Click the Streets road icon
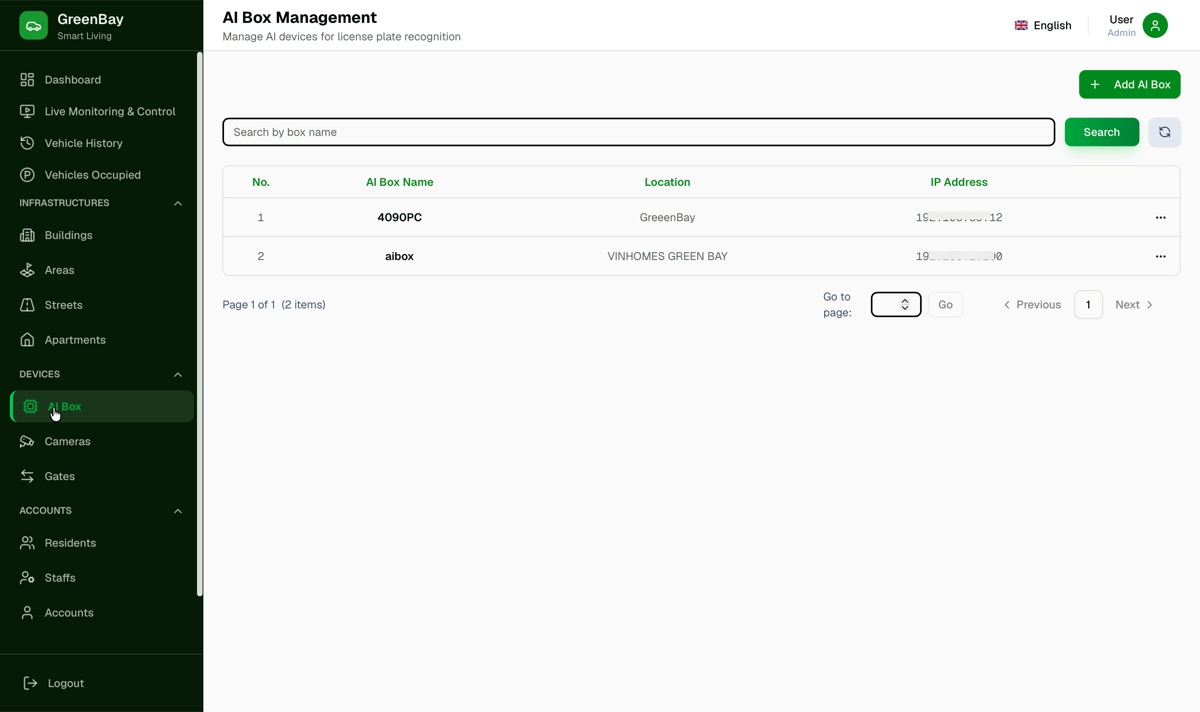This screenshot has height=712, width=1200. [x=27, y=305]
